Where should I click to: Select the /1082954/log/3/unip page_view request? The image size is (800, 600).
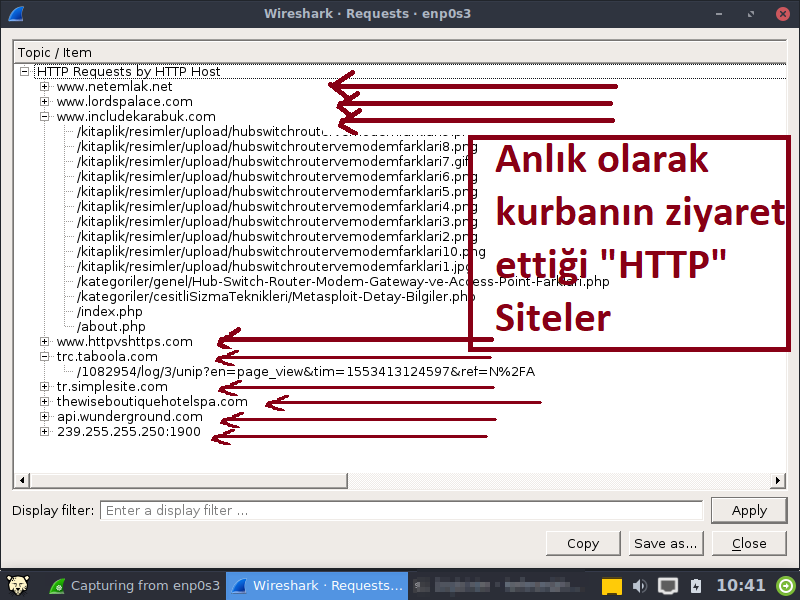[306, 371]
